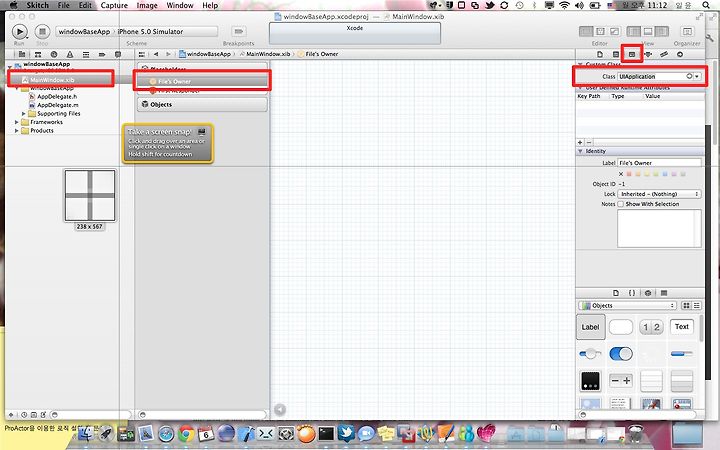Clear label color with X

621,174
